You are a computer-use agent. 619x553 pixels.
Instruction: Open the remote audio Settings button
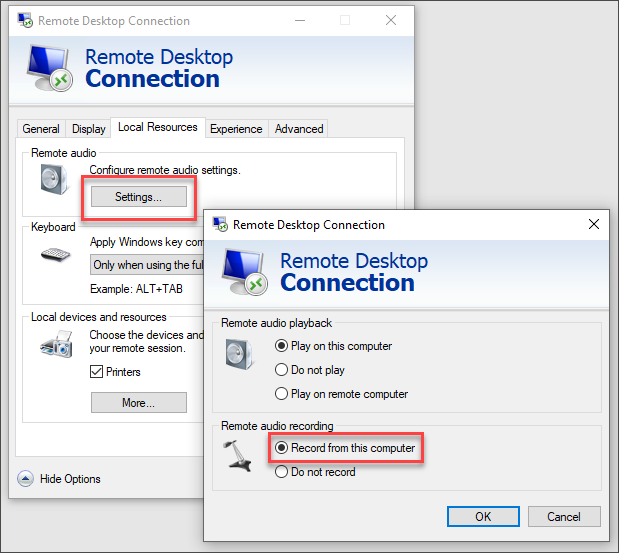click(139, 197)
